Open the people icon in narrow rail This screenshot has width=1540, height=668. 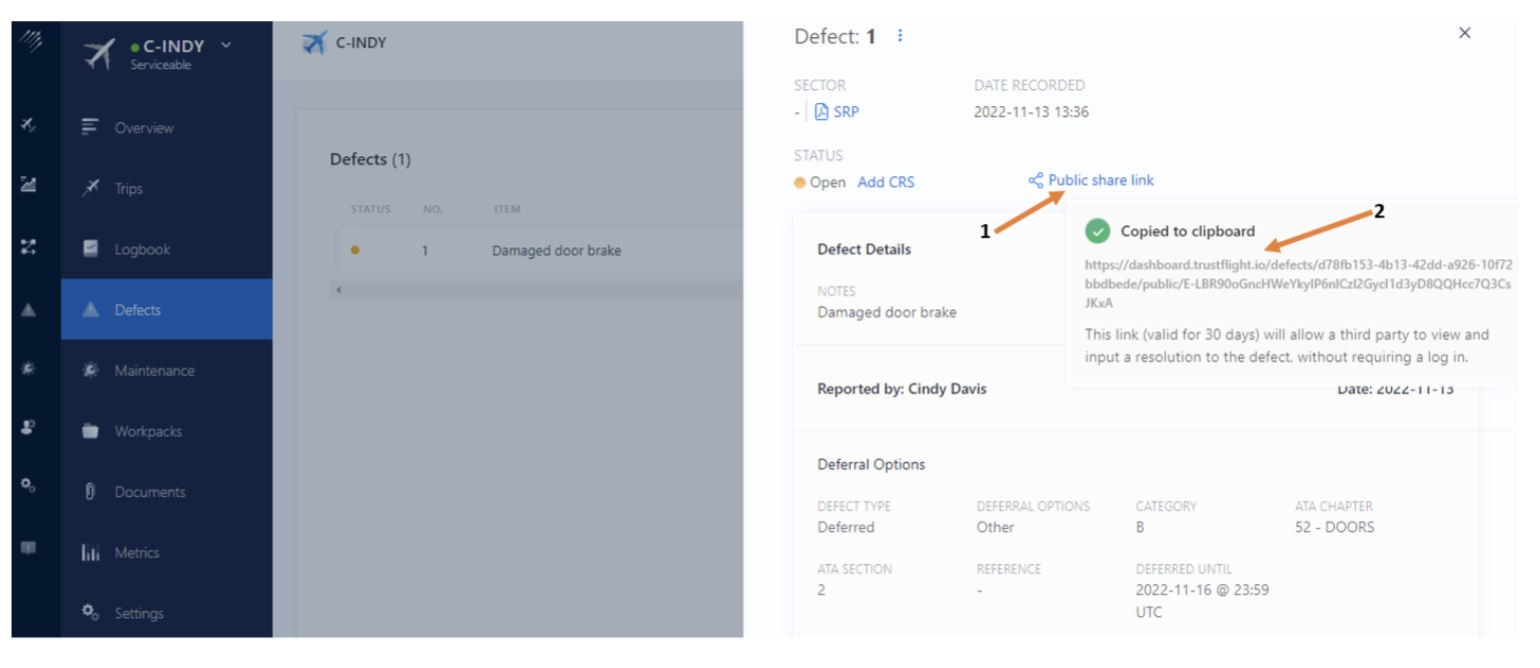click(x=28, y=427)
